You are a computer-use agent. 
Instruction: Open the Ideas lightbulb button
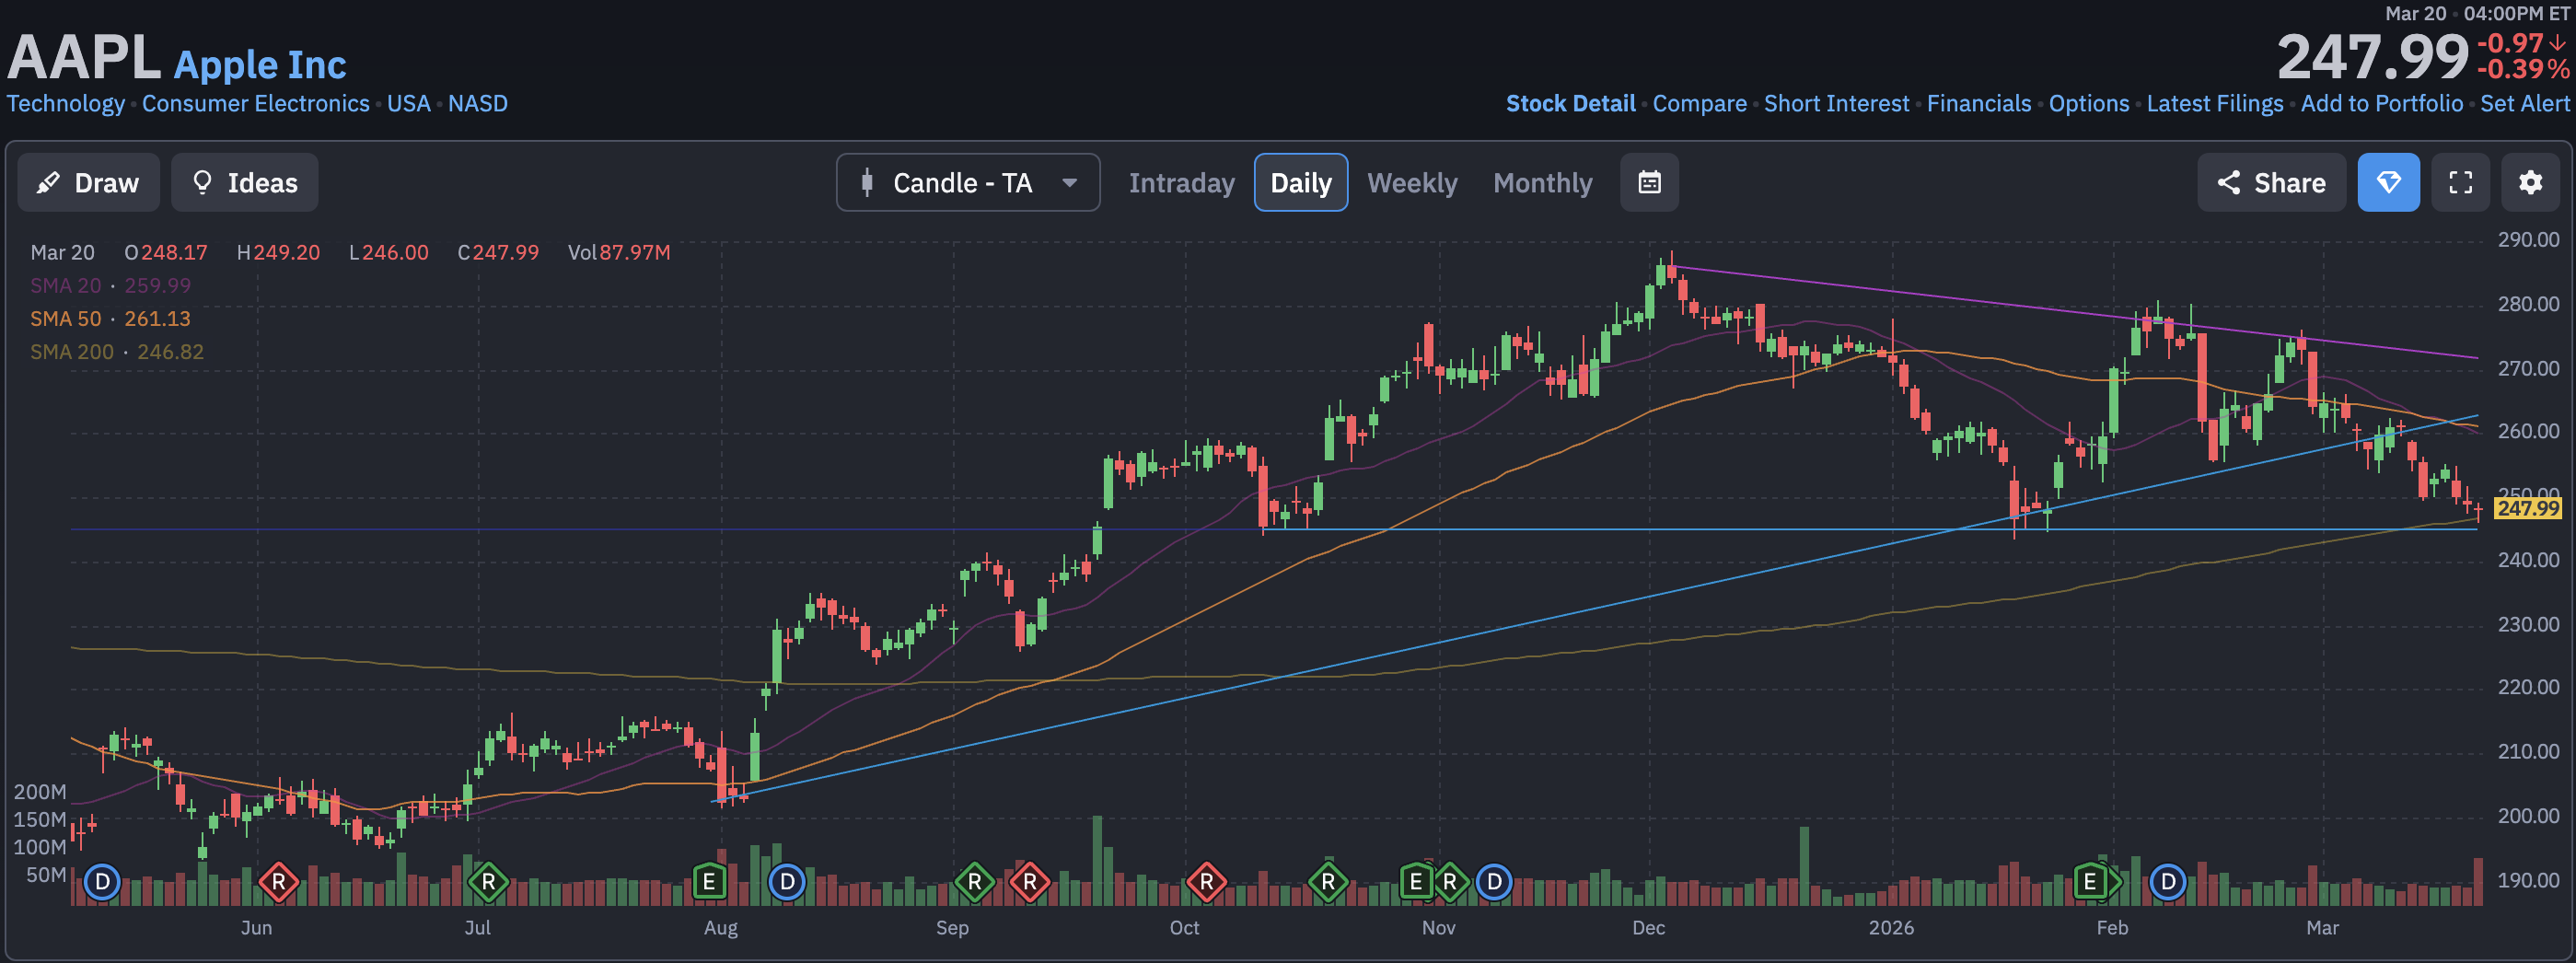click(244, 182)
